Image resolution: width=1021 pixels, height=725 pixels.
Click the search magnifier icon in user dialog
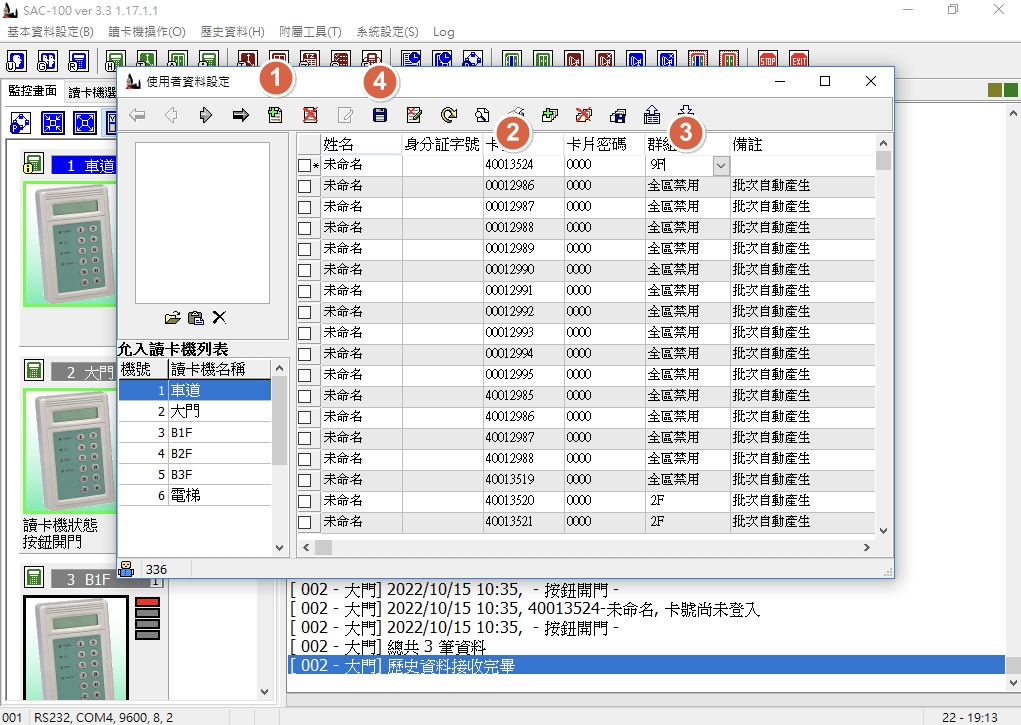pos(482,115)
